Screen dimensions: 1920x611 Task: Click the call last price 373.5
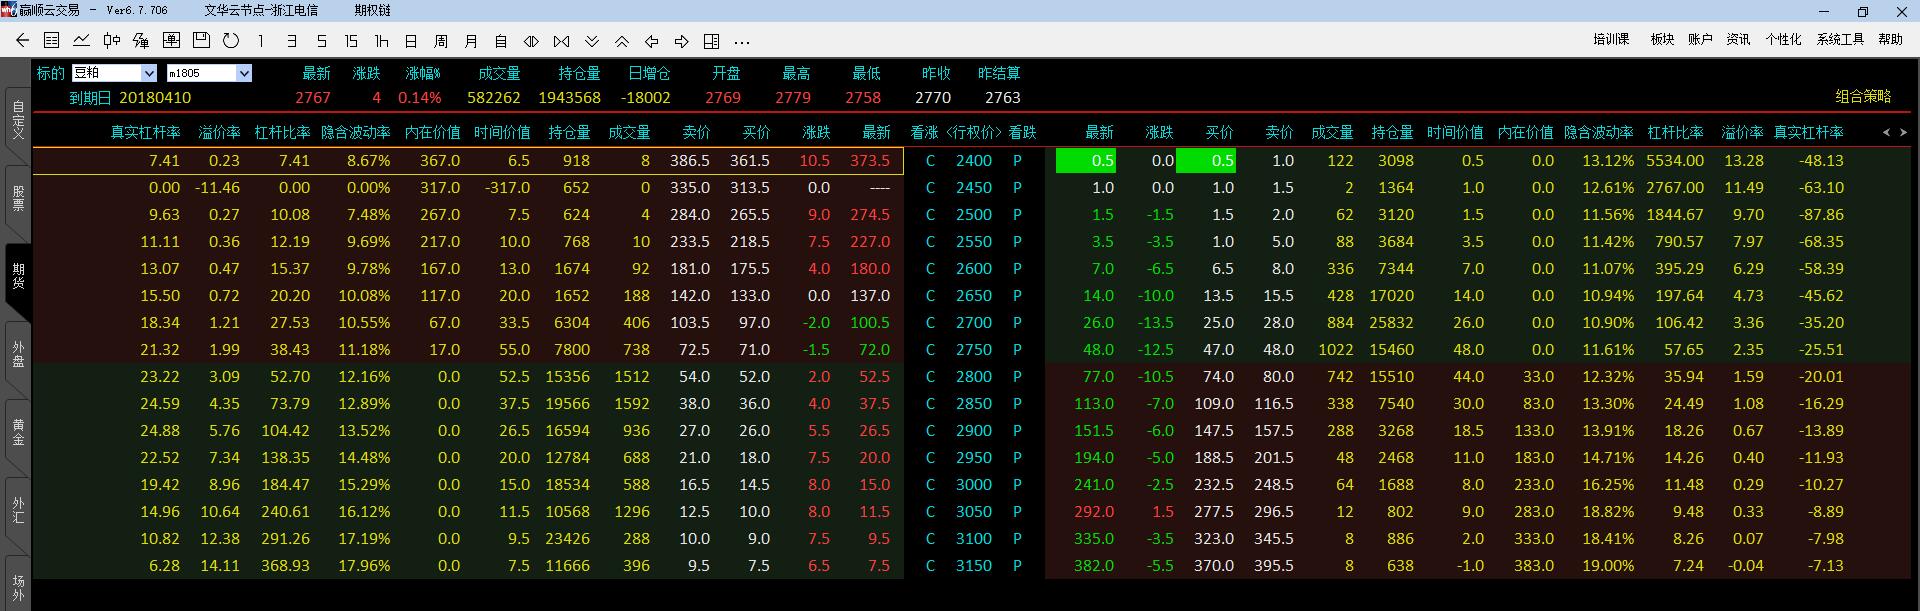(x=870, y=160)
